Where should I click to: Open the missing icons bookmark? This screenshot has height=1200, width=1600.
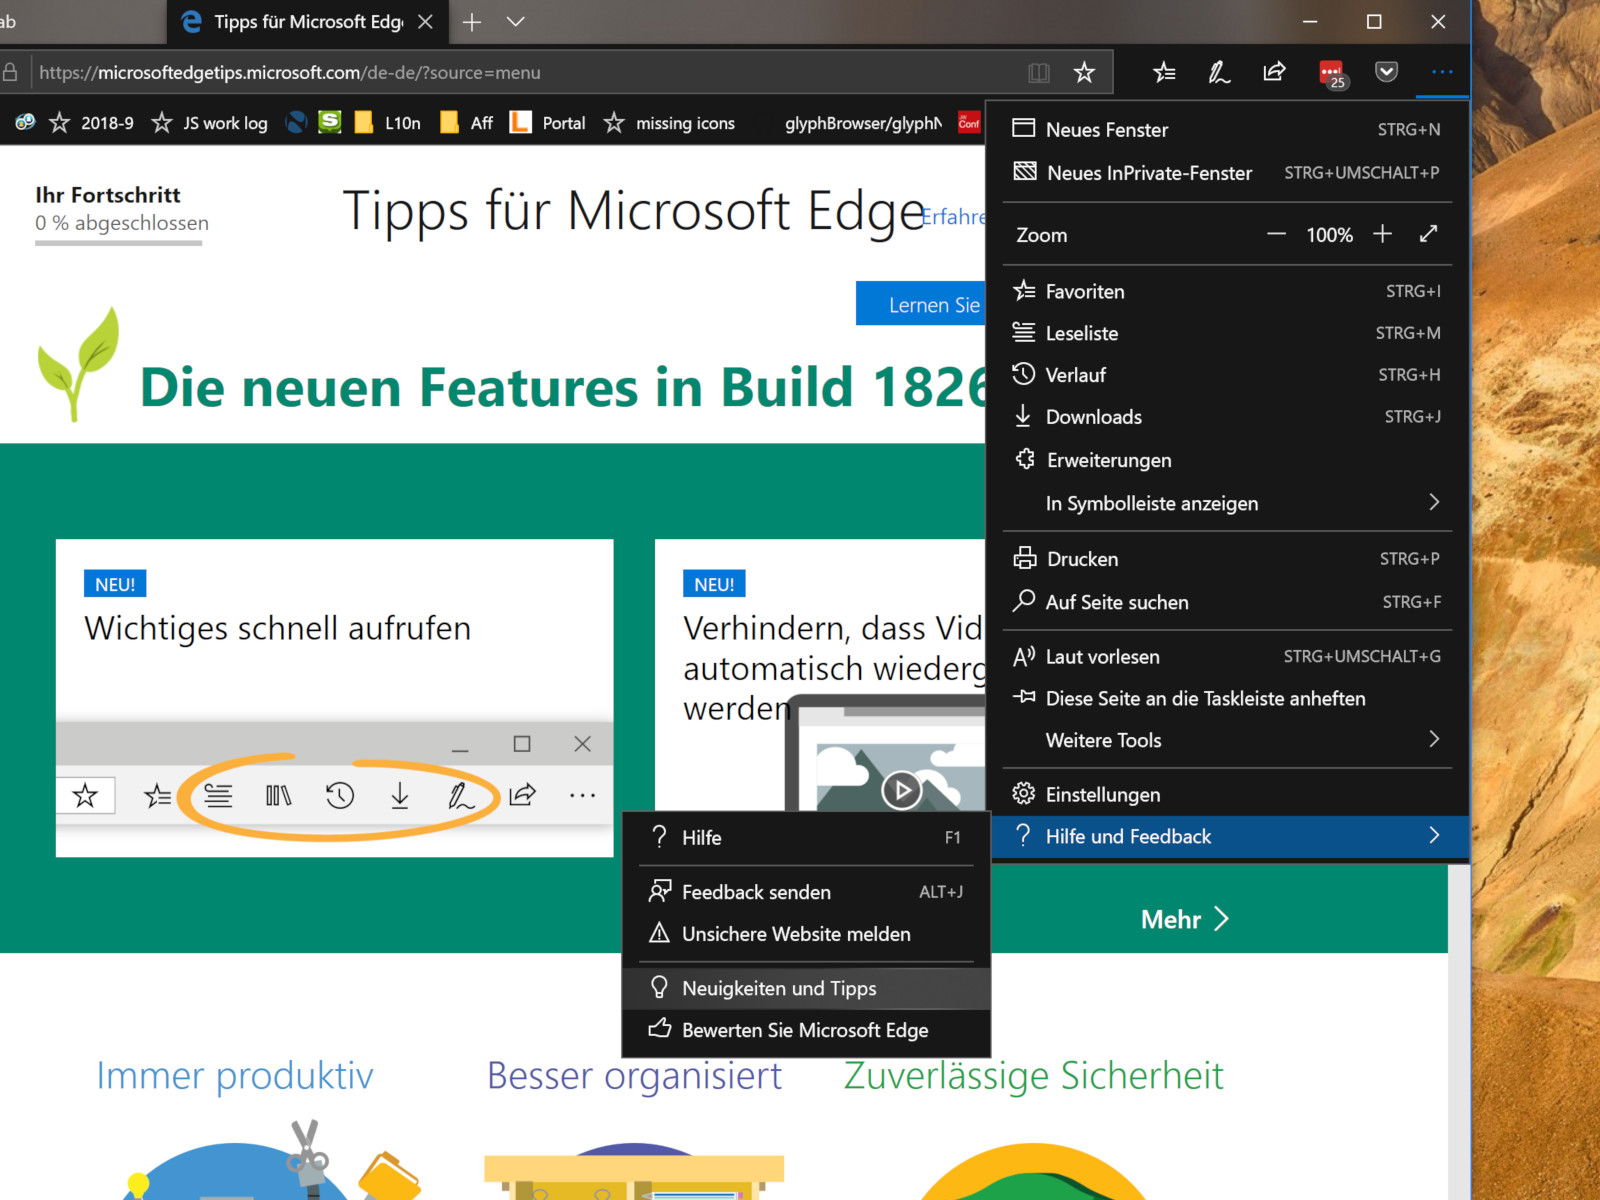[669, 123]
